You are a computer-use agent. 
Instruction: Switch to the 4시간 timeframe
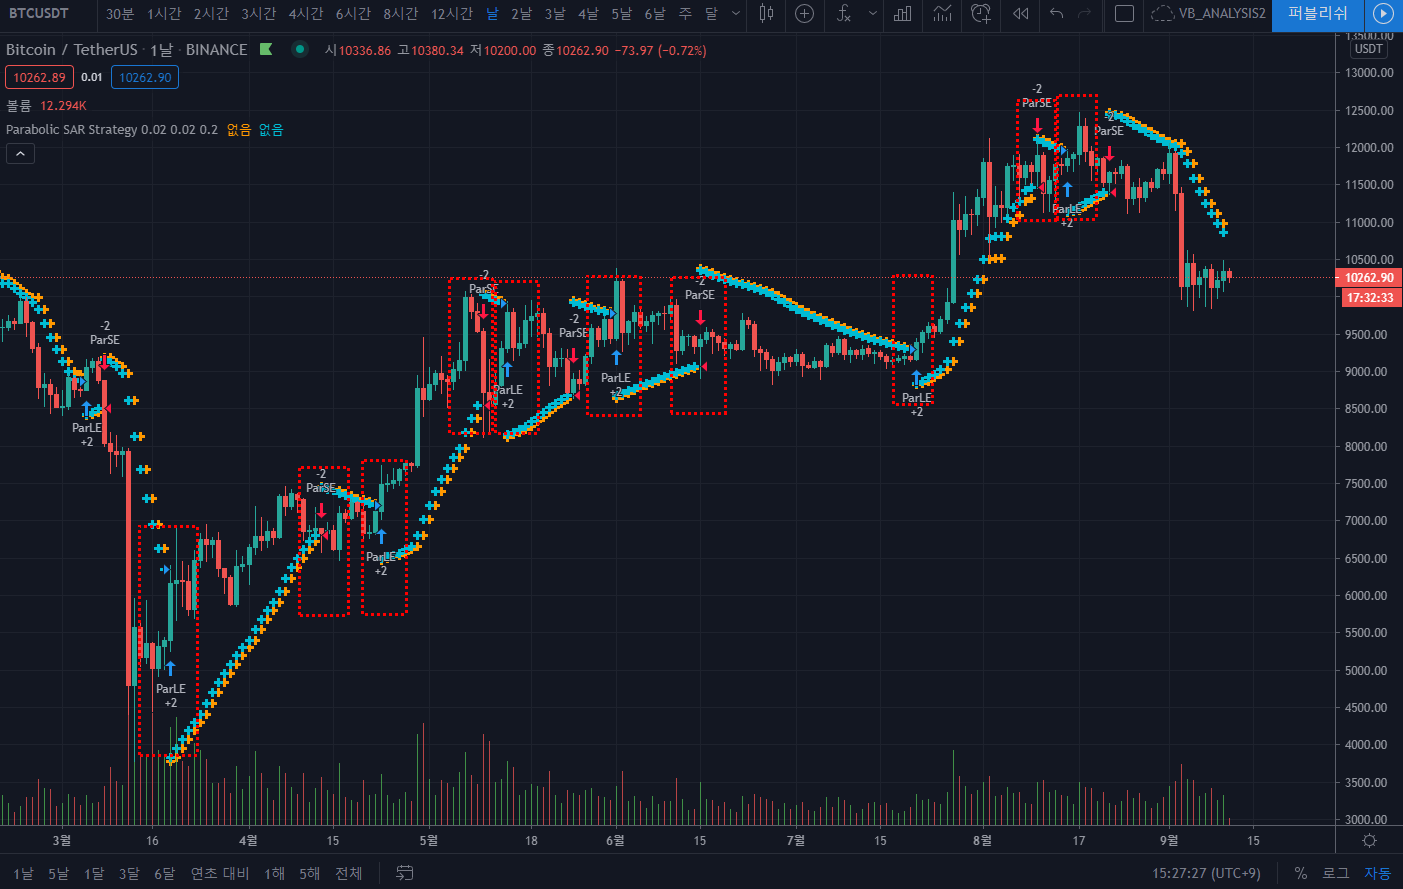coord(306,14)
